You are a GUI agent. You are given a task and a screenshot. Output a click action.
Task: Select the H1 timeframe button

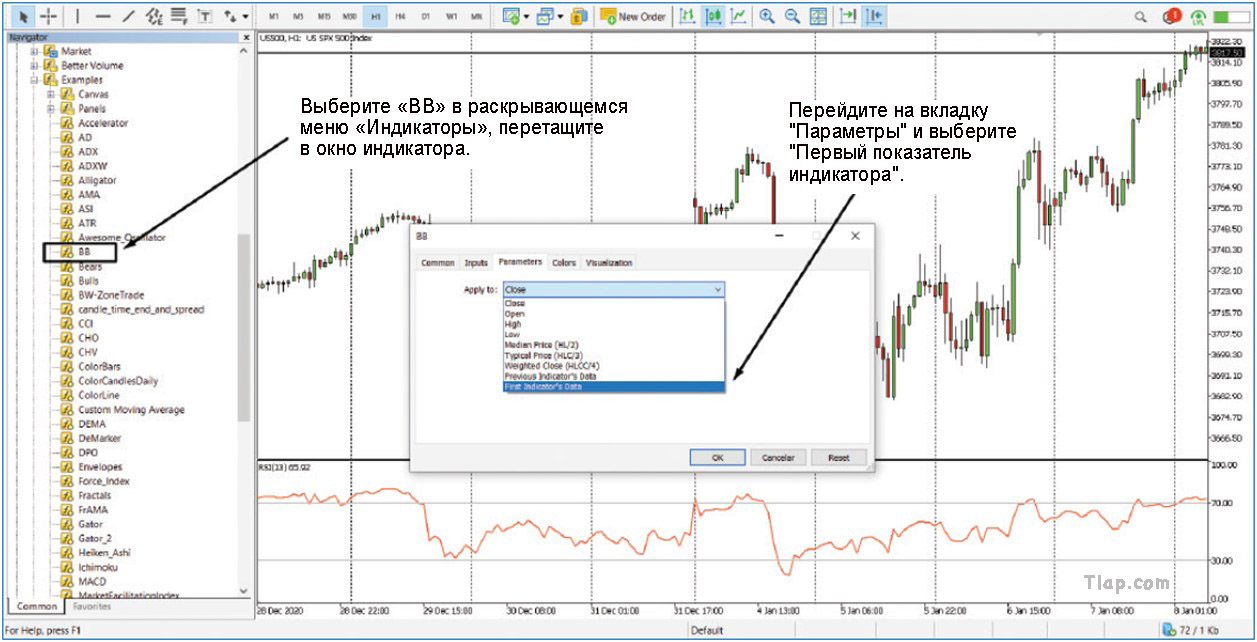pos(375,17)
